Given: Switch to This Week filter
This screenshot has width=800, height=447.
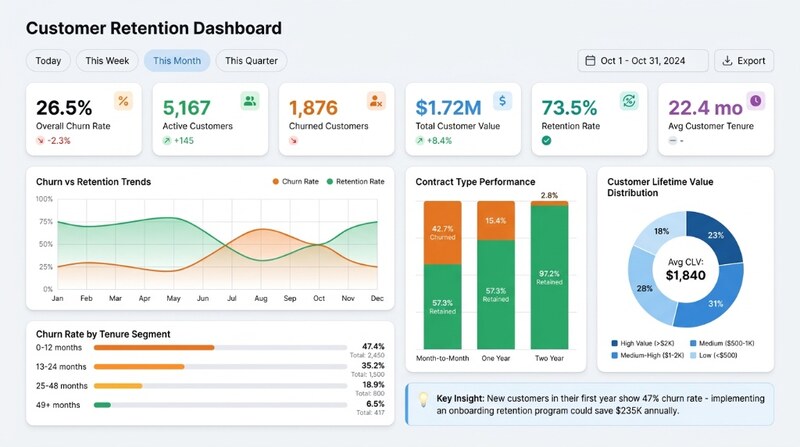Looking at the screenshot, I should [107, 61].
